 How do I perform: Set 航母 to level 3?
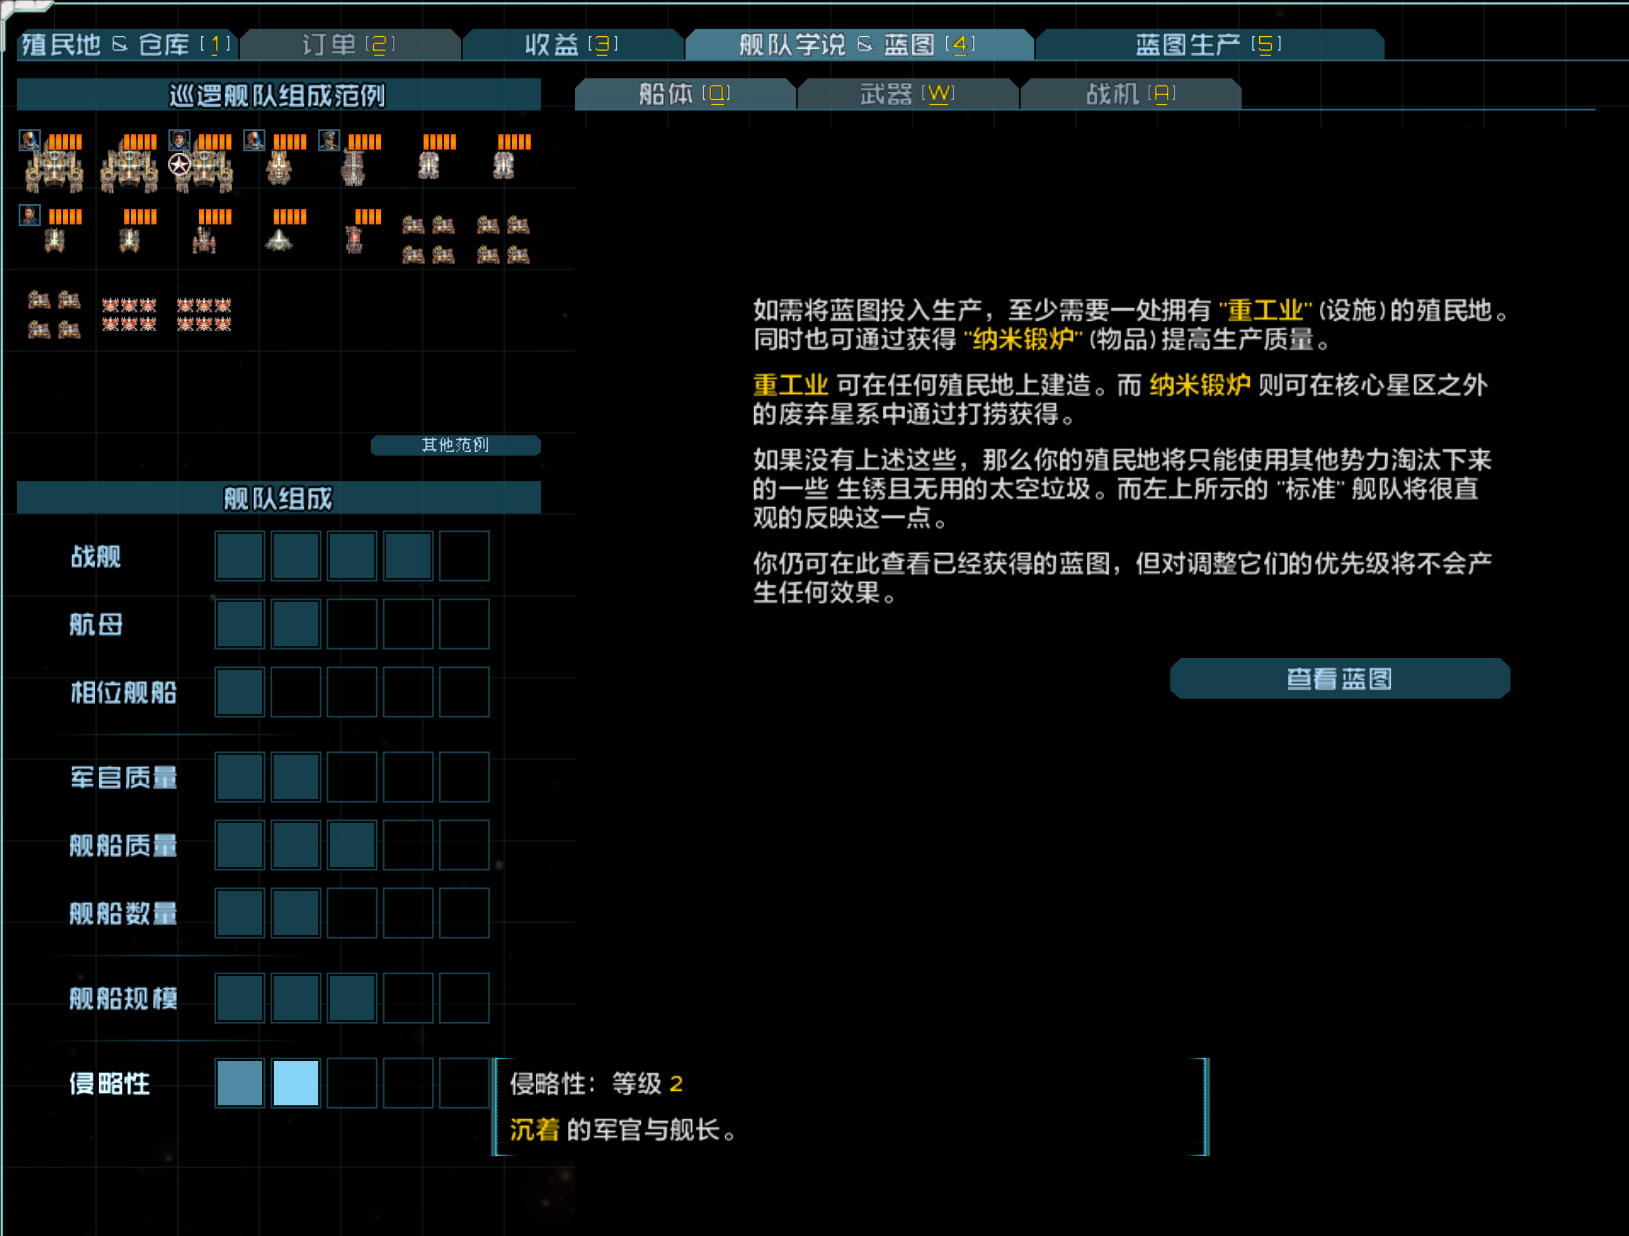(352, 624)
